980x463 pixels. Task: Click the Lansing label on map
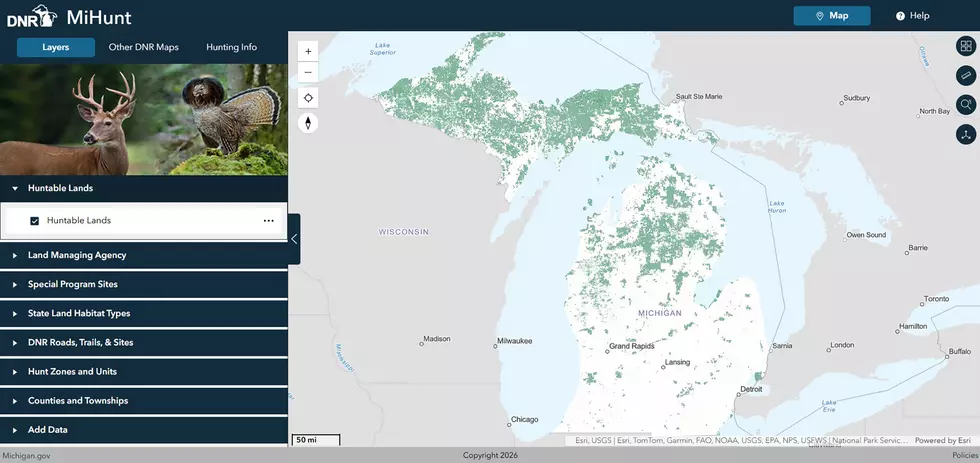pyautogui.click(x=678, y=362)
